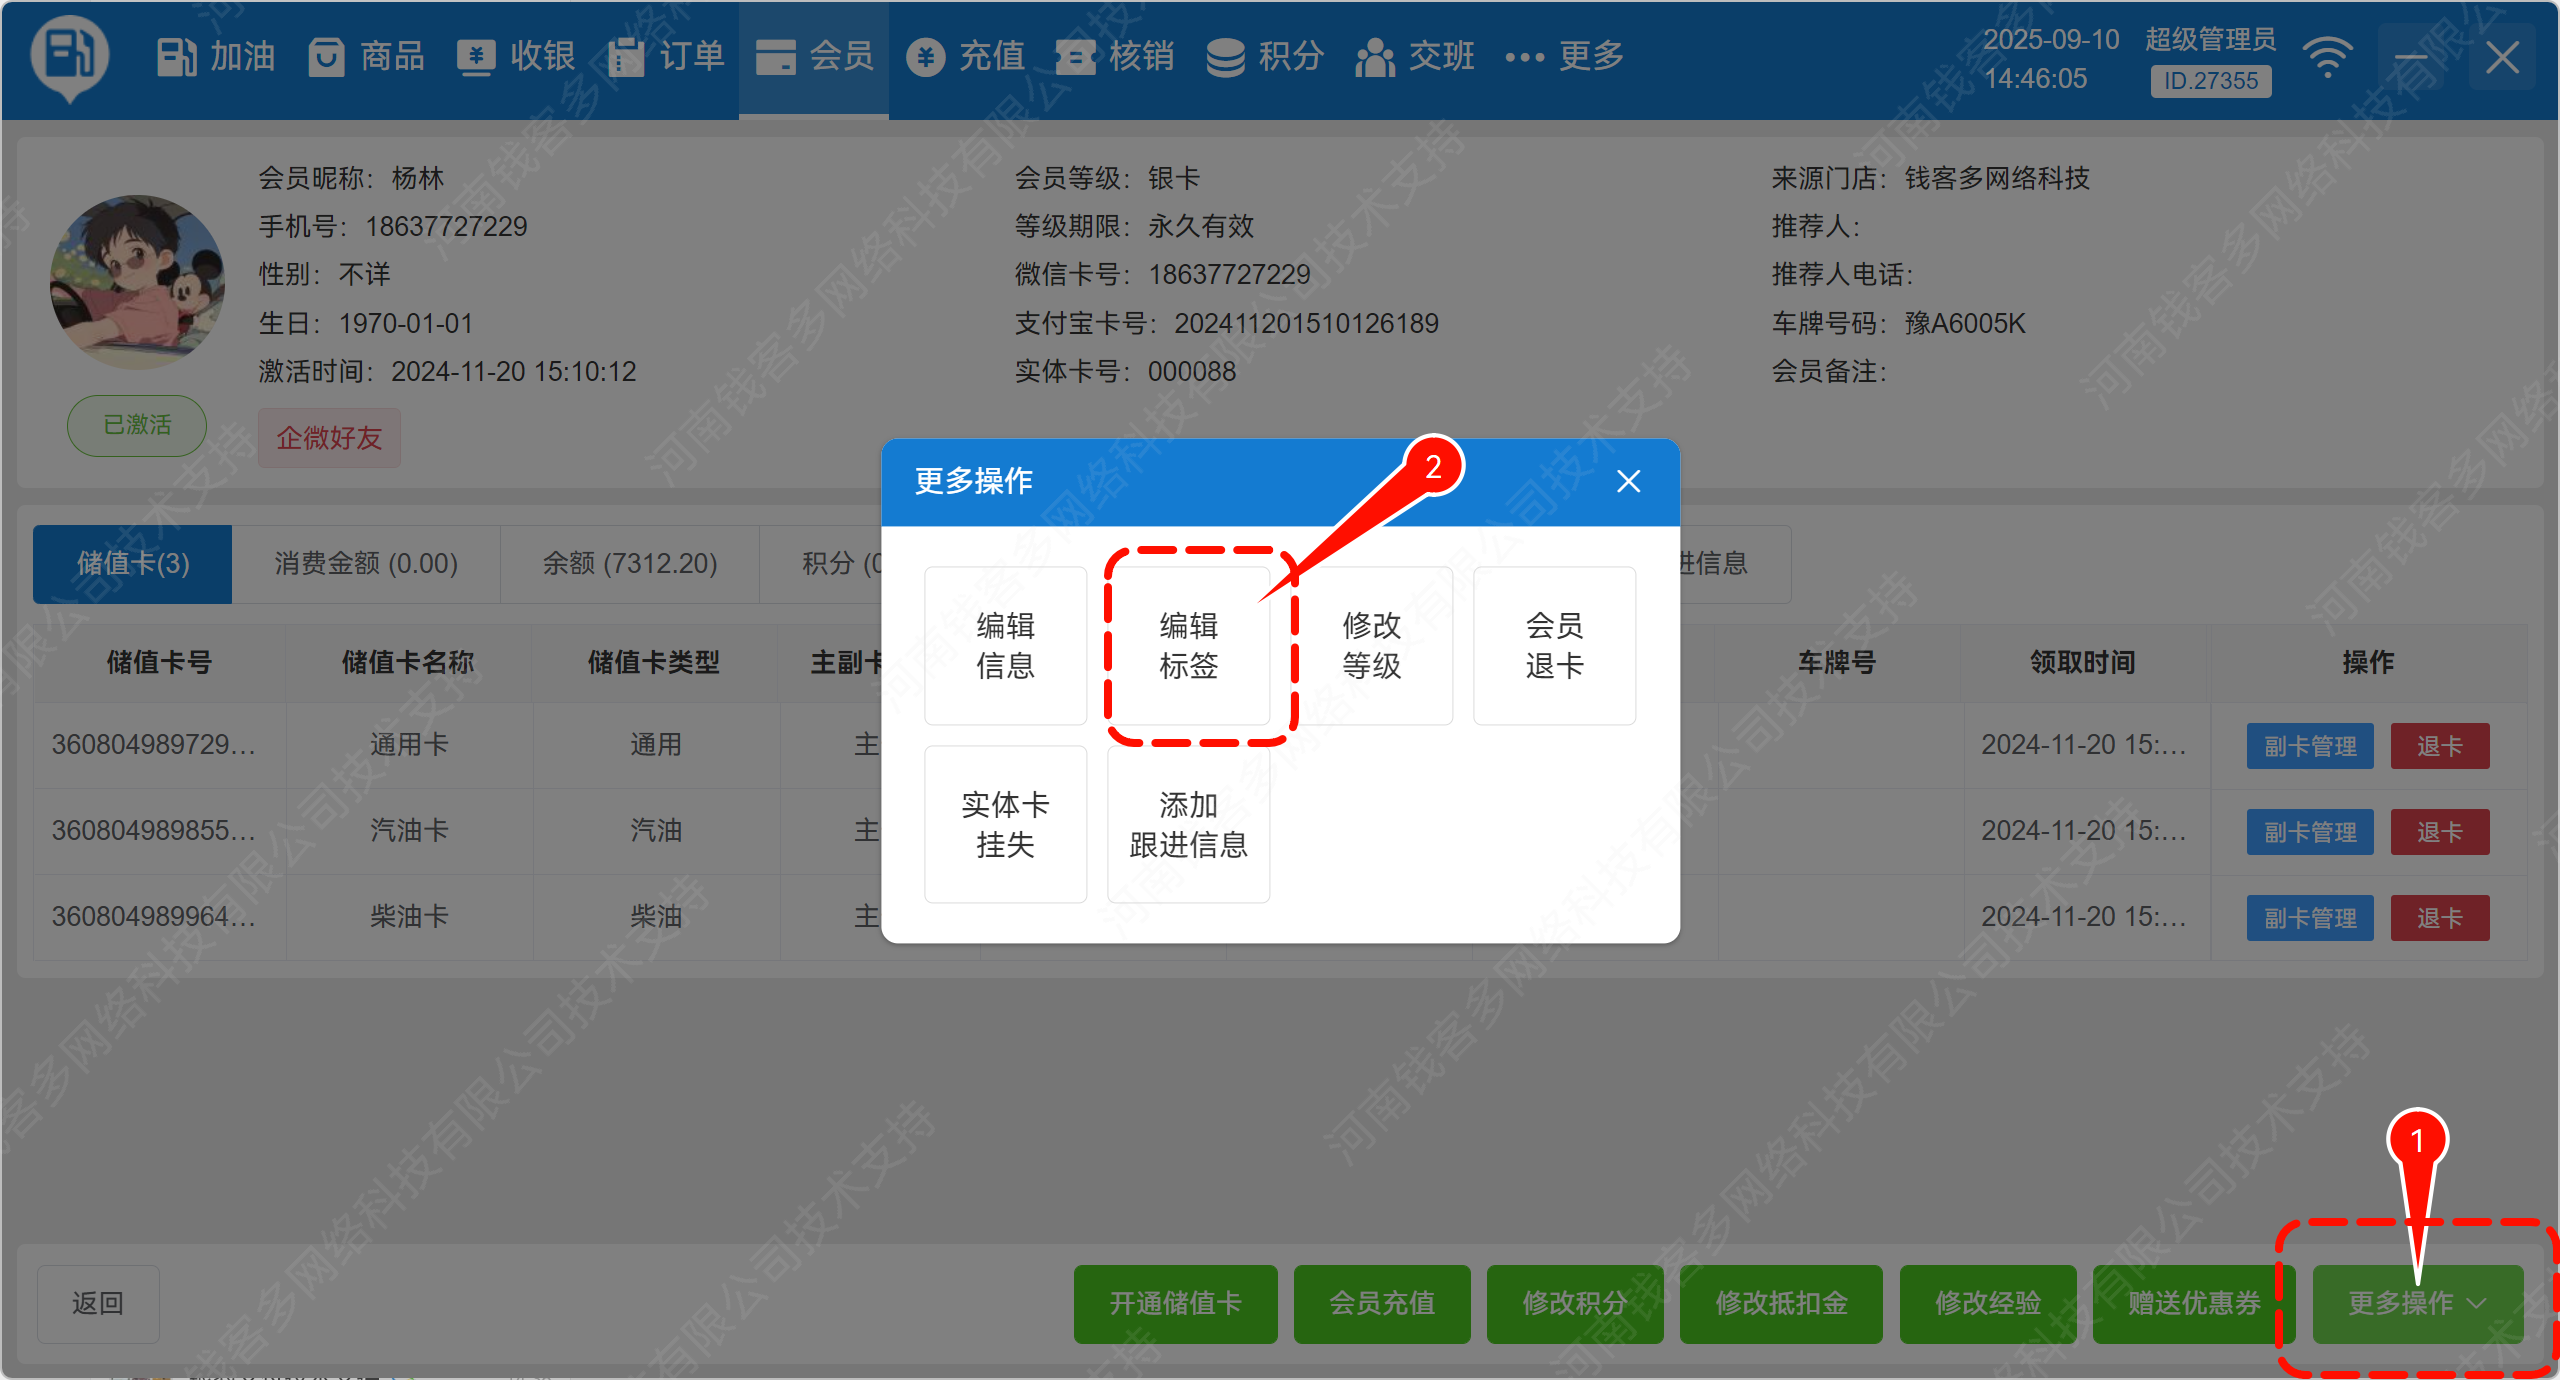Select the 积分 coins stack icon
This screenshot has width=2560, height=1380.
coord(1225,57)
